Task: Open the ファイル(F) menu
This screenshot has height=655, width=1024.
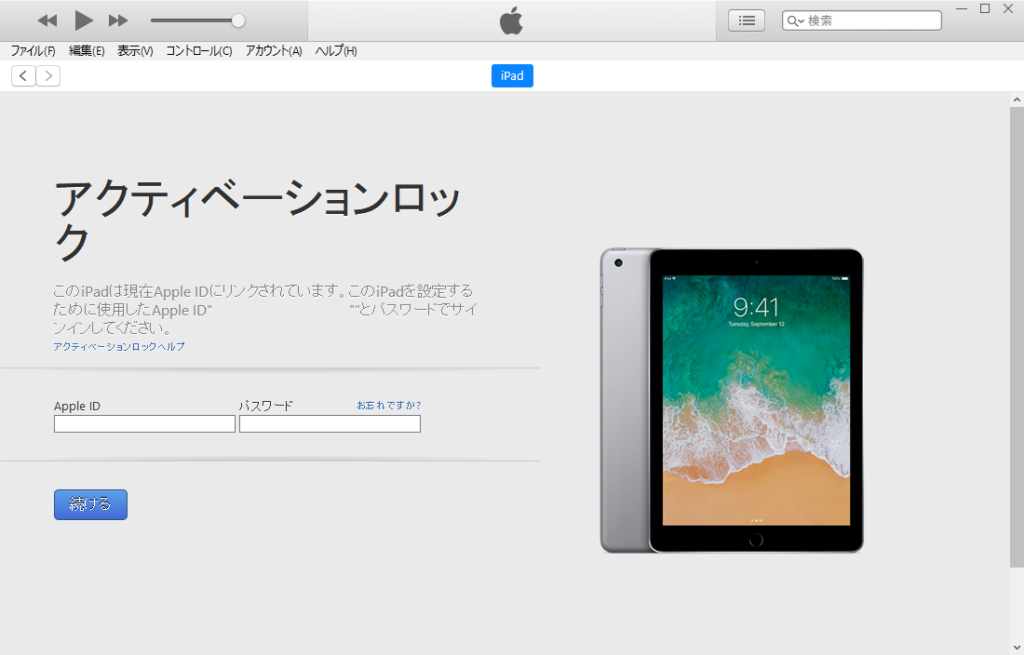Action: click(x=33, y=51)
